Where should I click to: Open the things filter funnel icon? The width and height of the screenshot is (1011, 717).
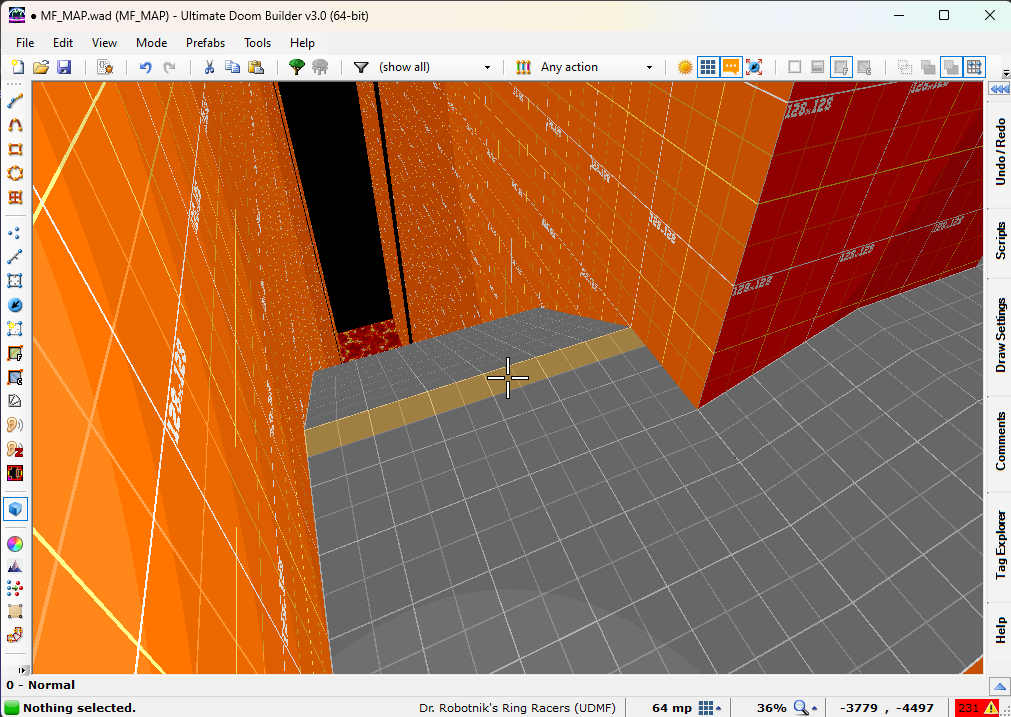pyautogui.click(x=361, y=67)
